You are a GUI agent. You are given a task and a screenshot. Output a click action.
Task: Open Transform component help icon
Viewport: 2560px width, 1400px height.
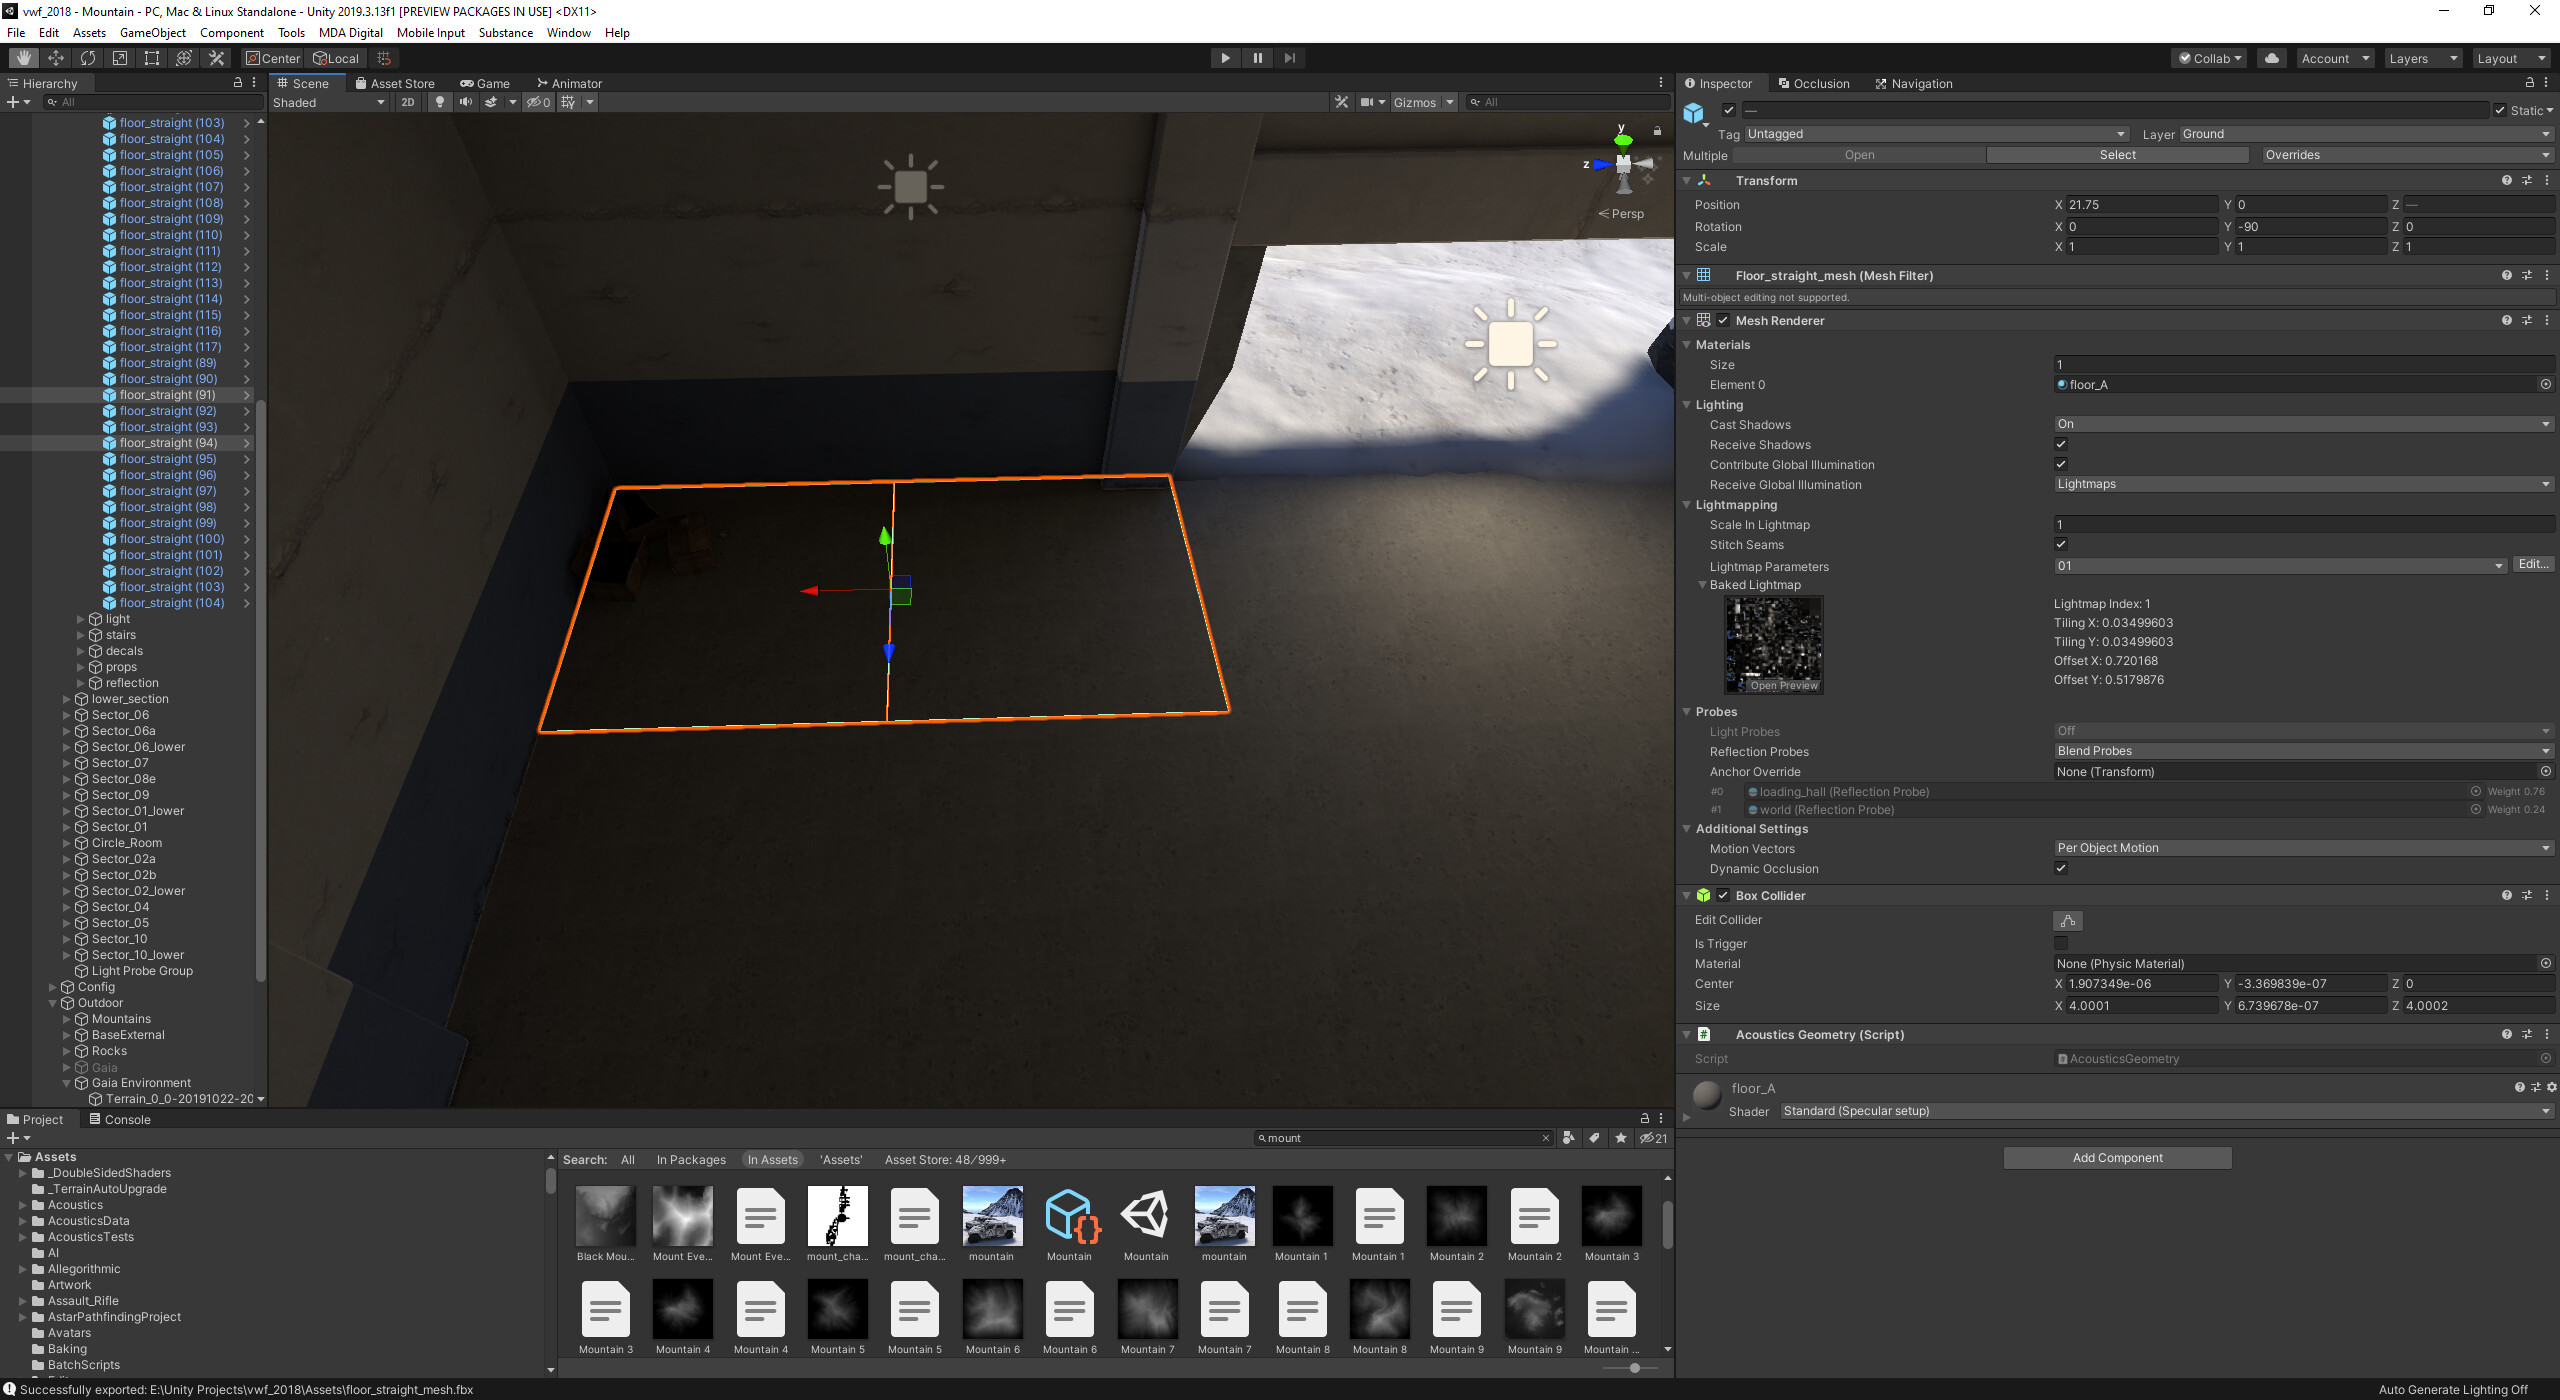(x=2506, y=180)
